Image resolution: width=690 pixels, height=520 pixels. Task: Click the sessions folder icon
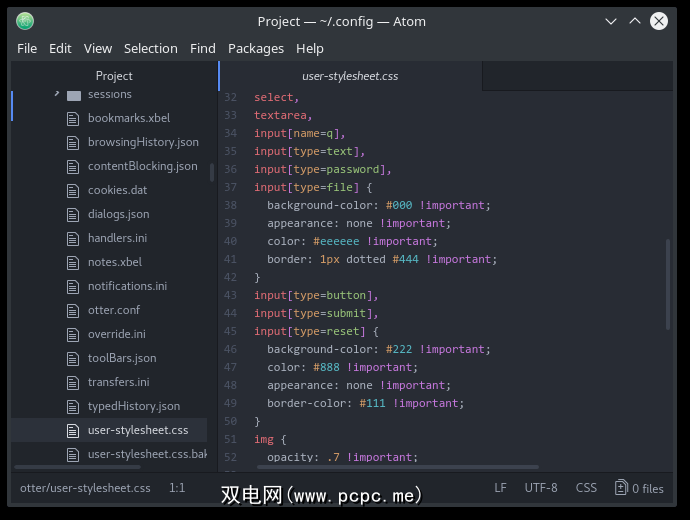pos(73,95)
